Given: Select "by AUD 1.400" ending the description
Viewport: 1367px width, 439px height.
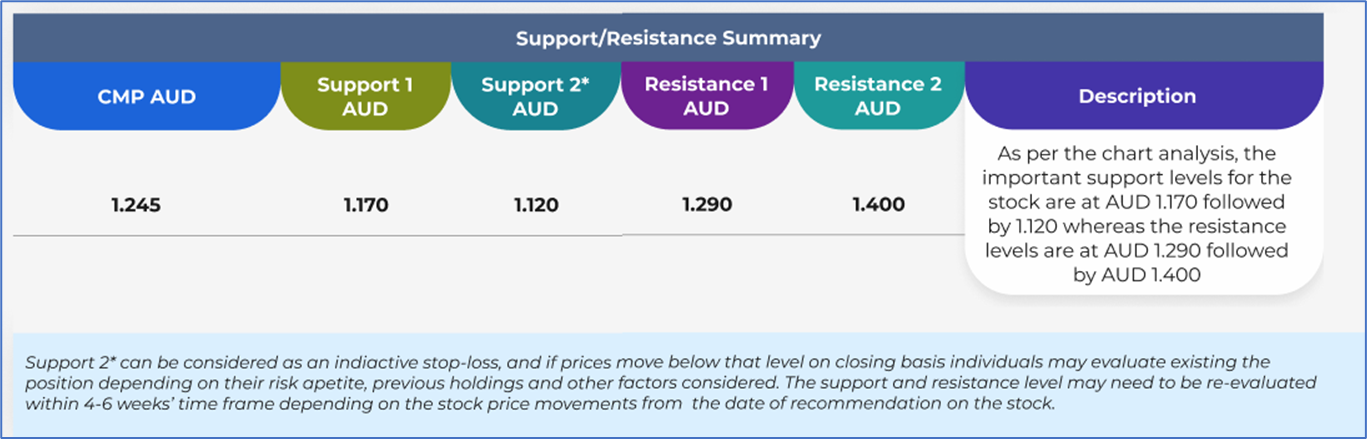Looking at the screenshot, I should coord(1137,274).
